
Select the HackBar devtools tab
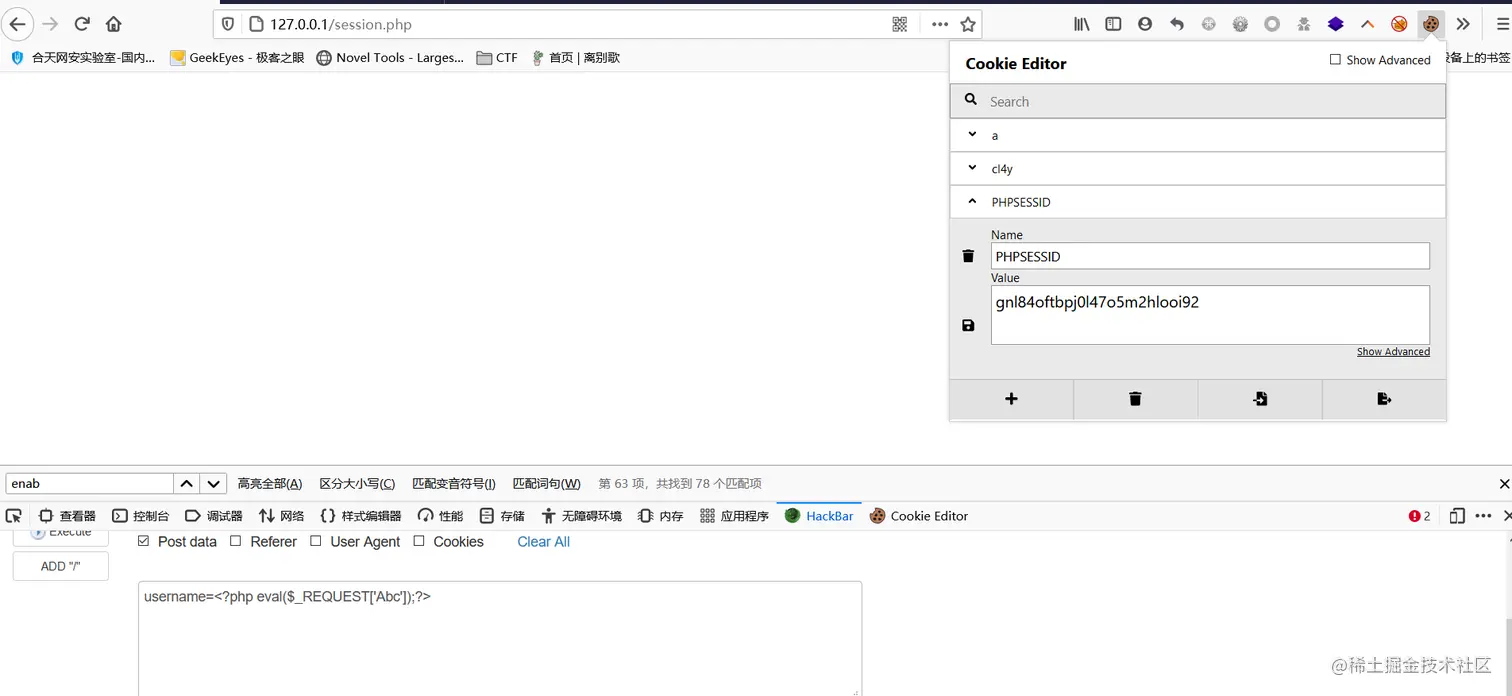coord(819,516)
